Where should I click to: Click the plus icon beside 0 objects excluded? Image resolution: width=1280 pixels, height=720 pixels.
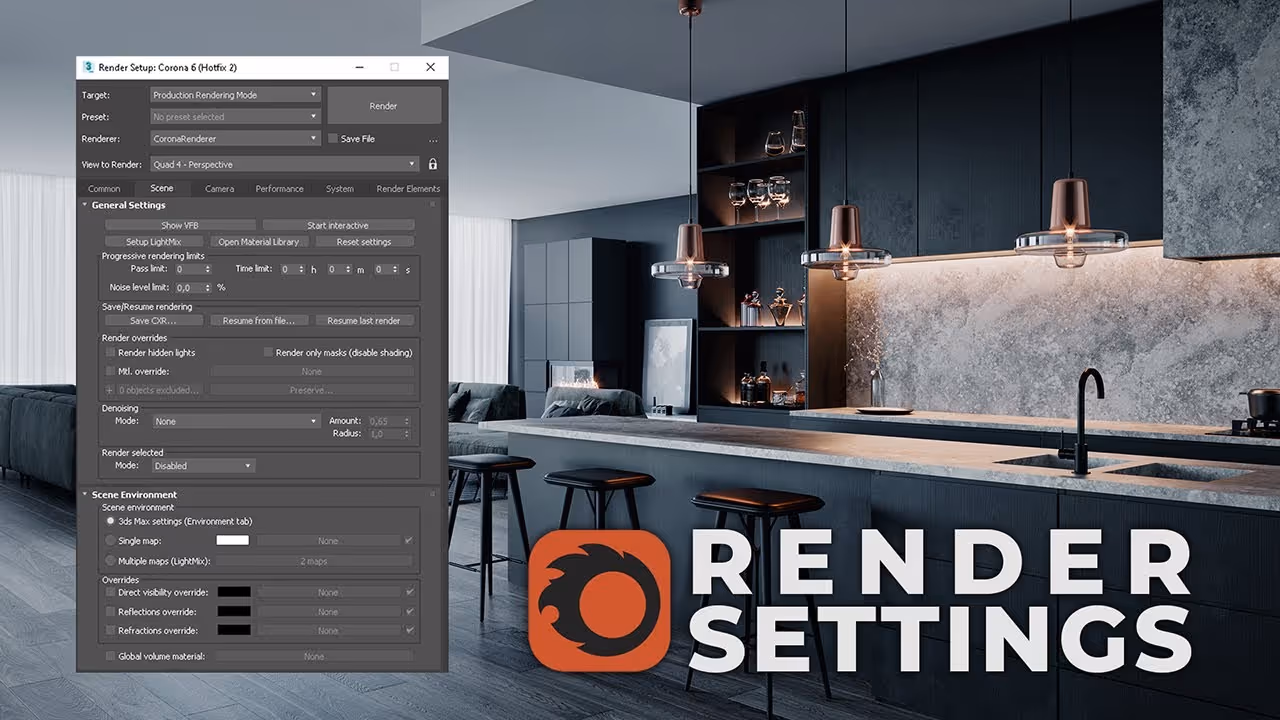coord(110,390)
